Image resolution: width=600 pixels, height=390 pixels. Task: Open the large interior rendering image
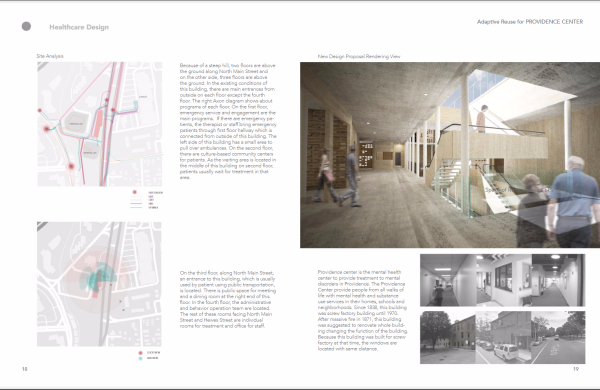(x=450, y=155)
